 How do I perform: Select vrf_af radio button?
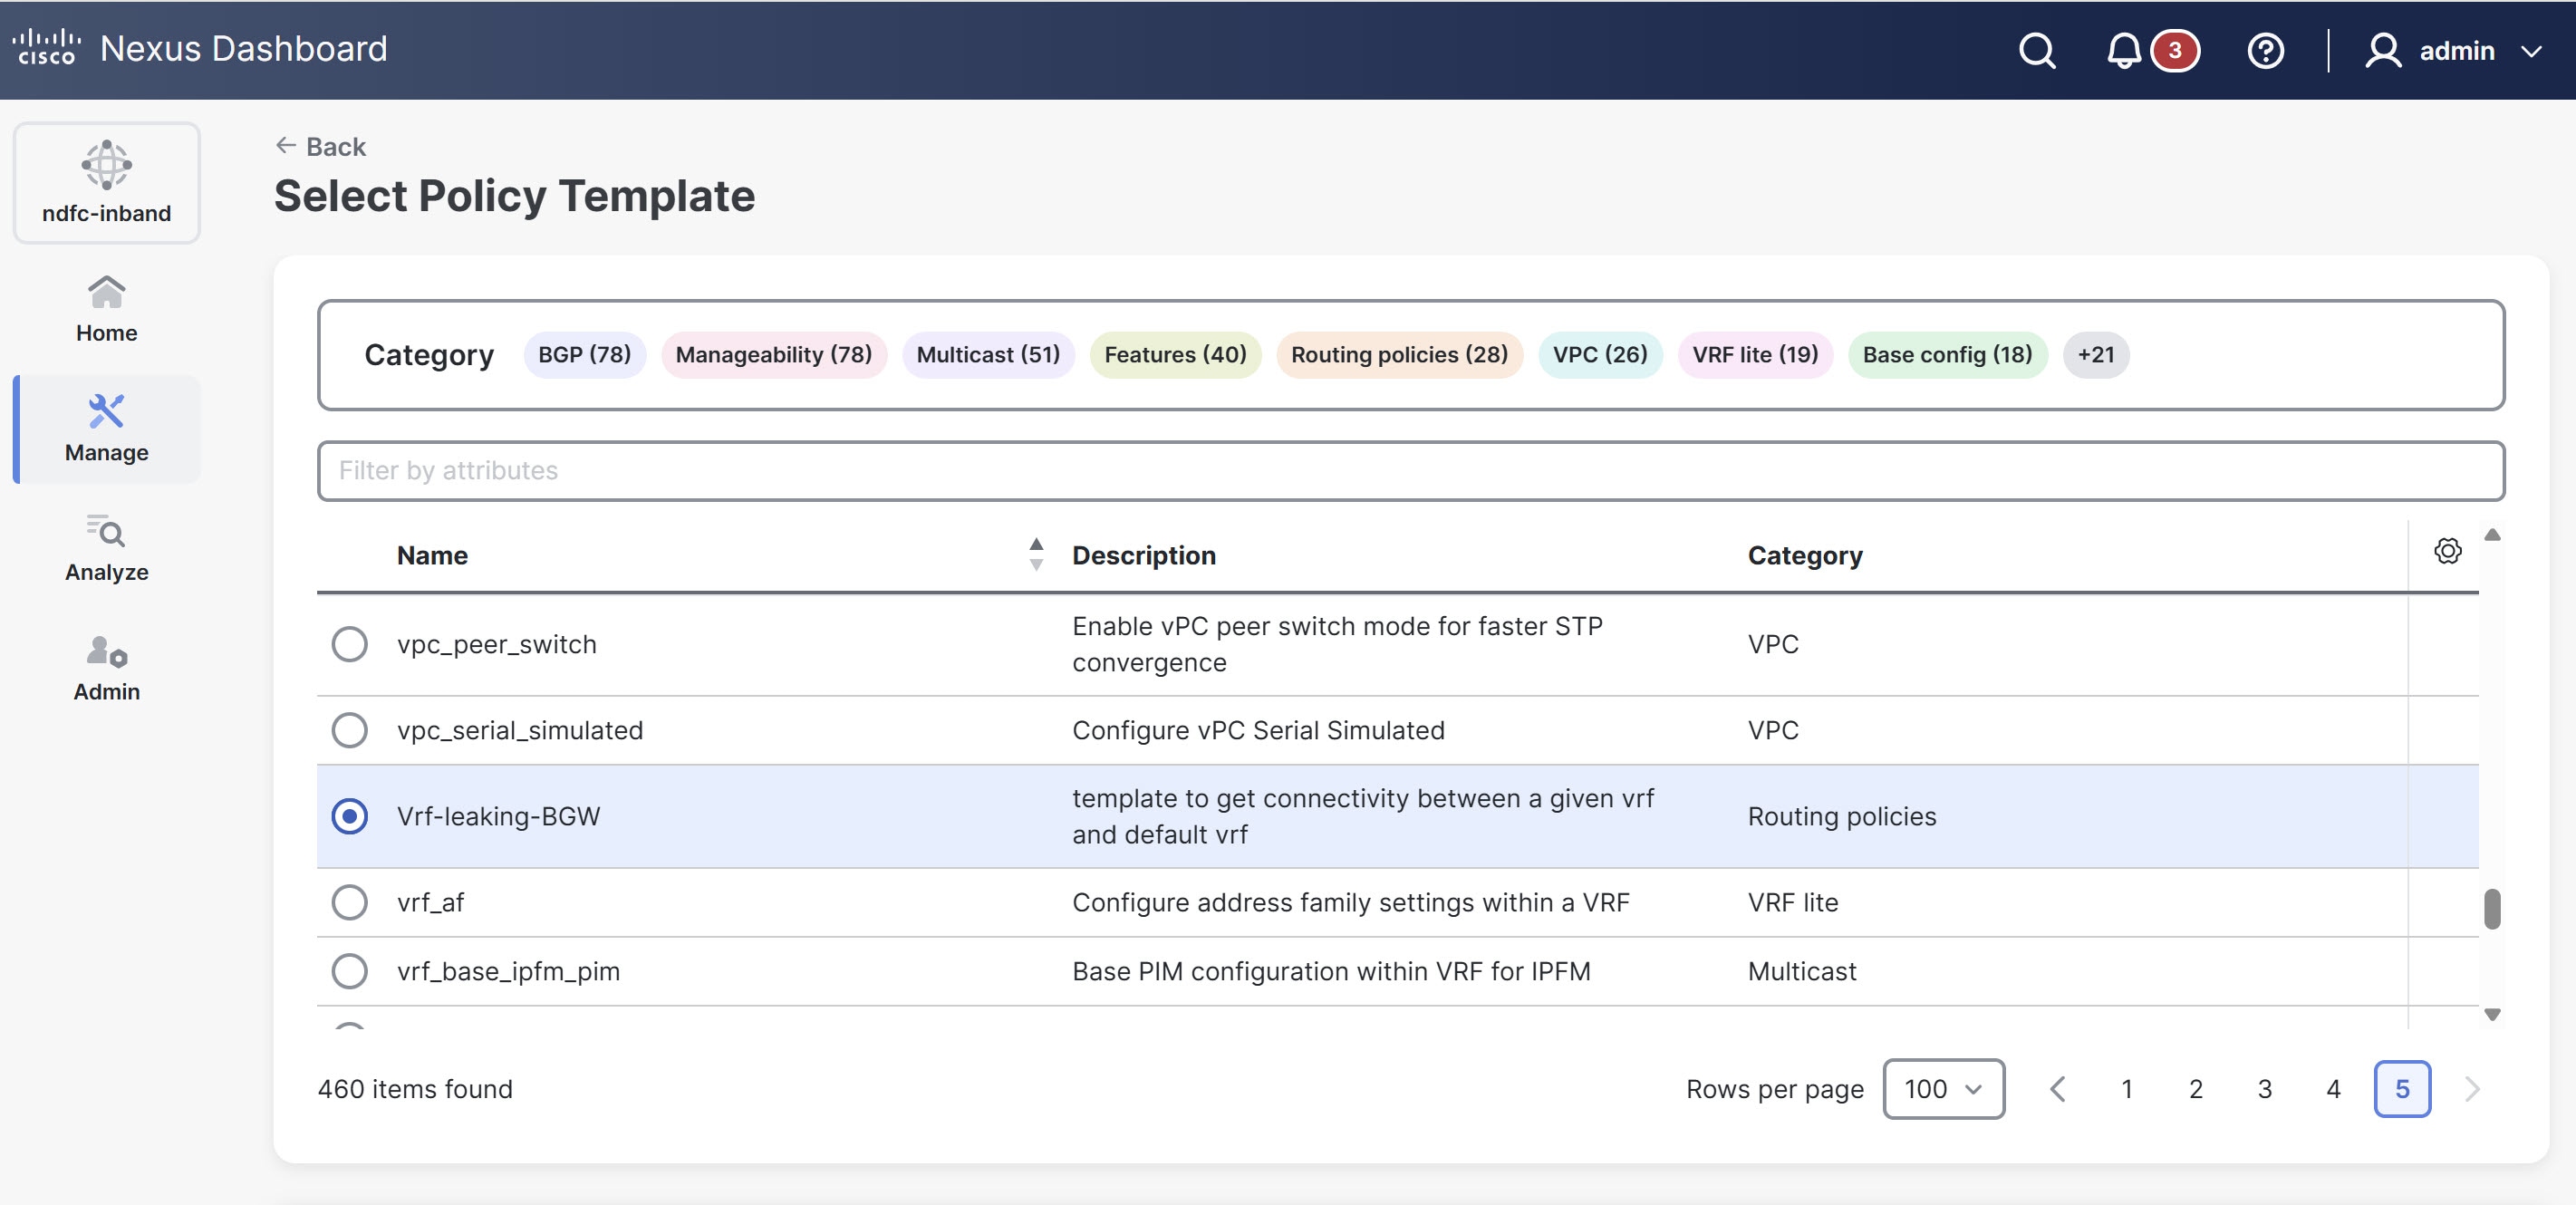coord(349,902)
